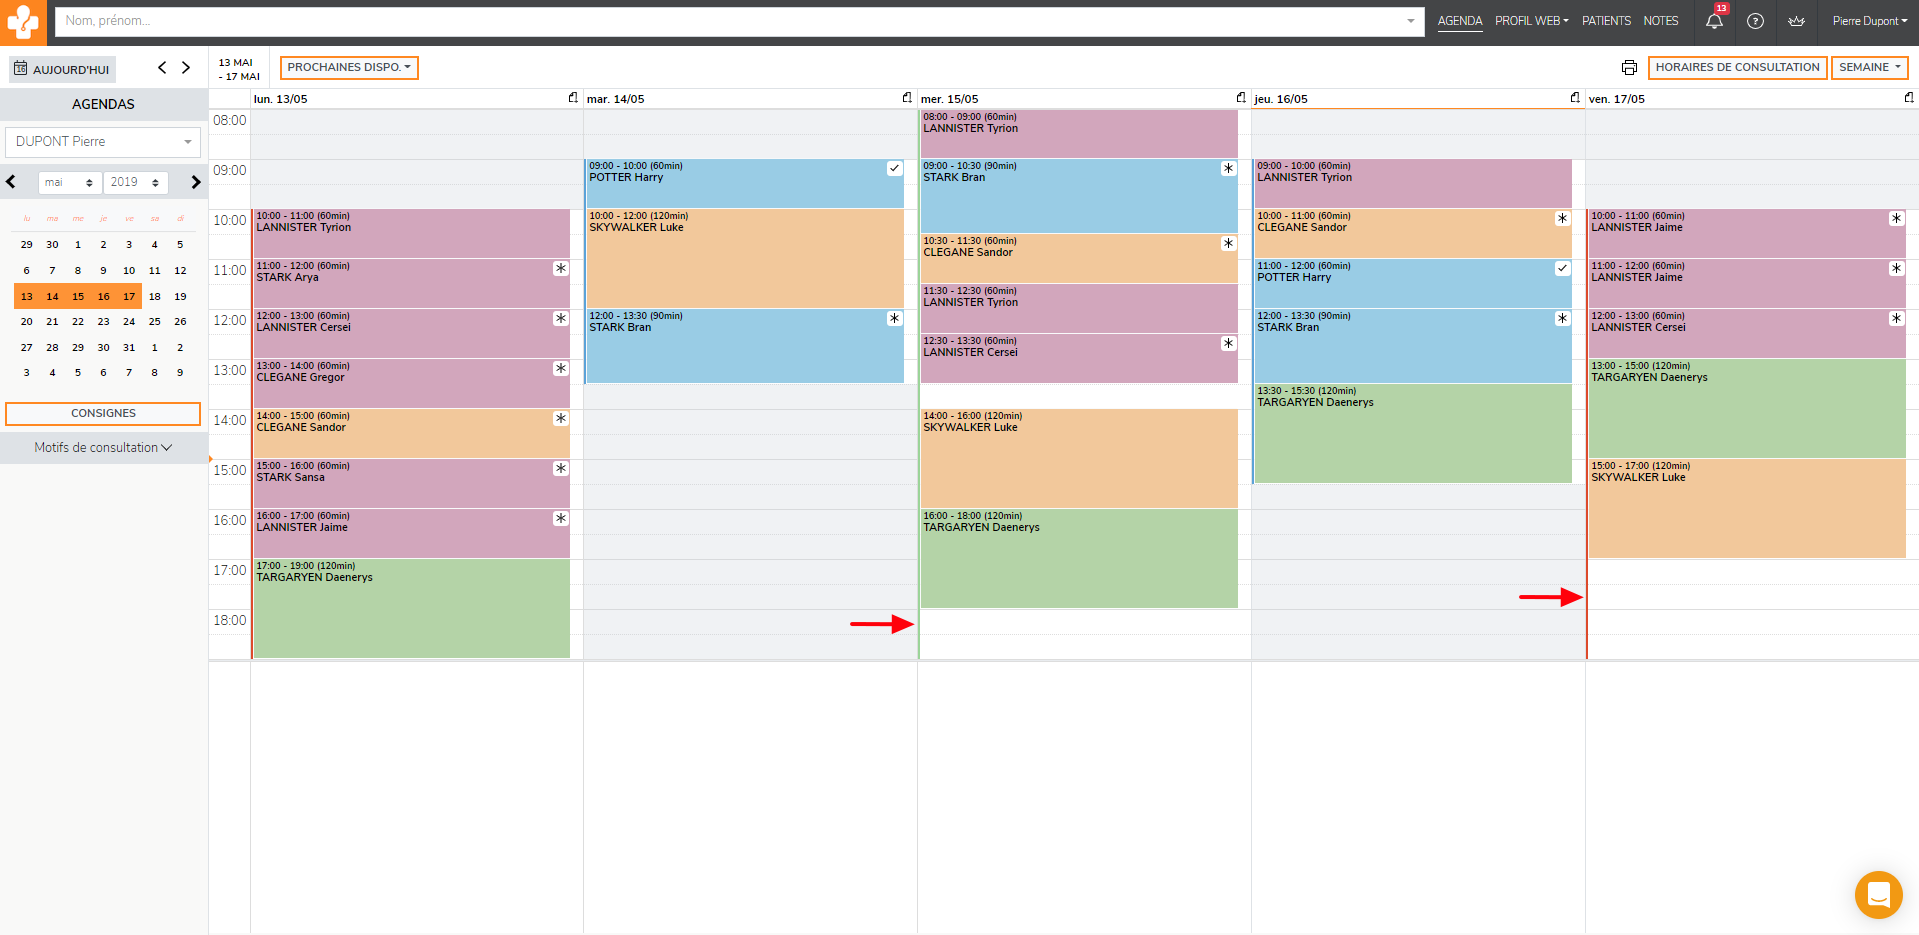This screenshot has width=1919, height=935.
Task: Open the DUPONT Pierre agenda dropdown
Action: tap(103, 142)
